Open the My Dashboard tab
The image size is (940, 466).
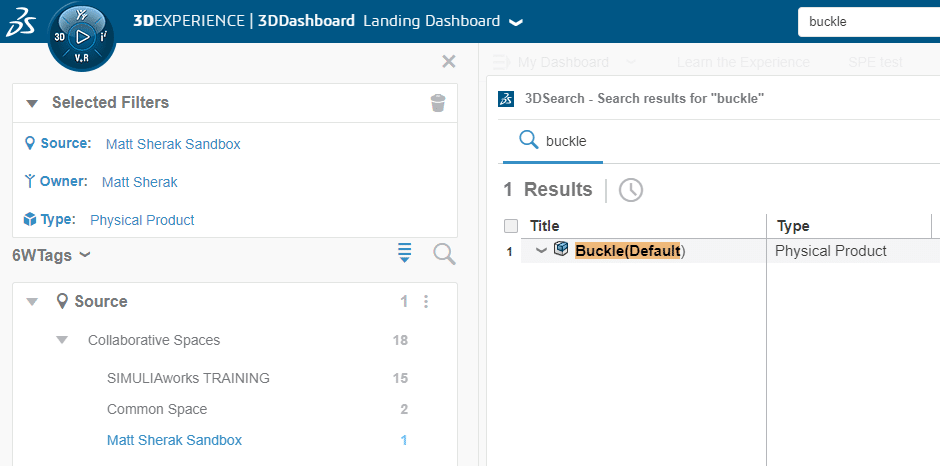[x=563, y=62]
